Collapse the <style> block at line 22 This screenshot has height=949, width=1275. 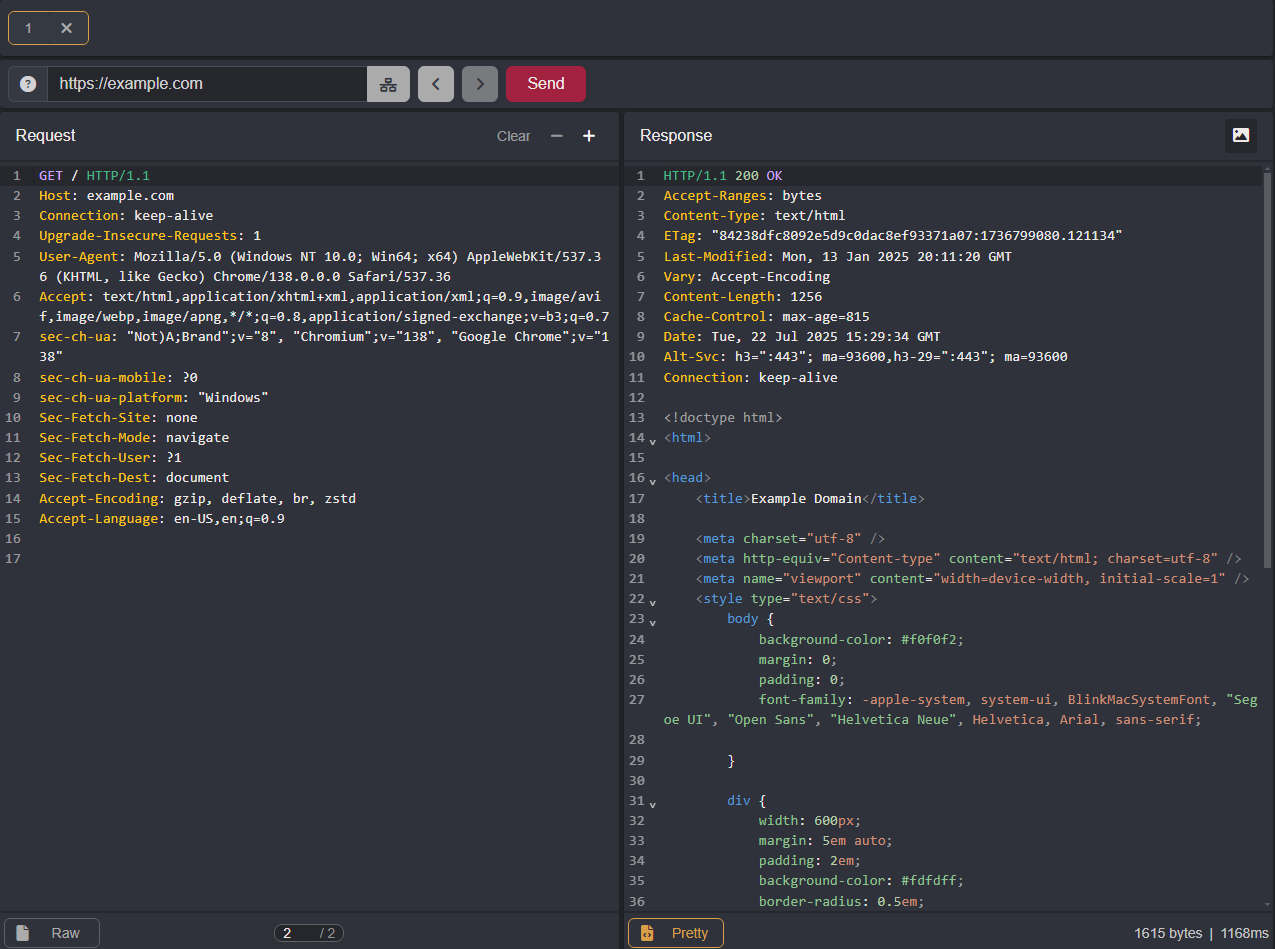(x=653, y=602)
